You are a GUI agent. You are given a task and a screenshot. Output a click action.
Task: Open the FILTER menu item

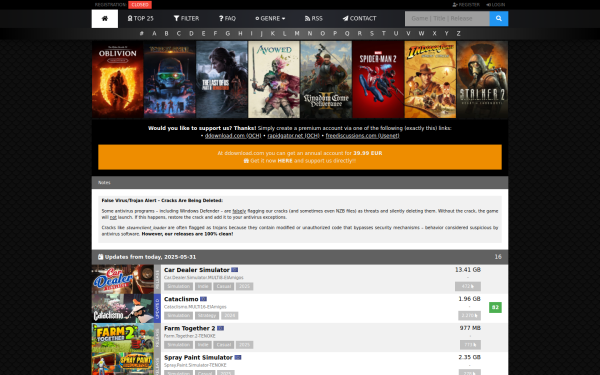pyautogui.click(x=186, y=19)
